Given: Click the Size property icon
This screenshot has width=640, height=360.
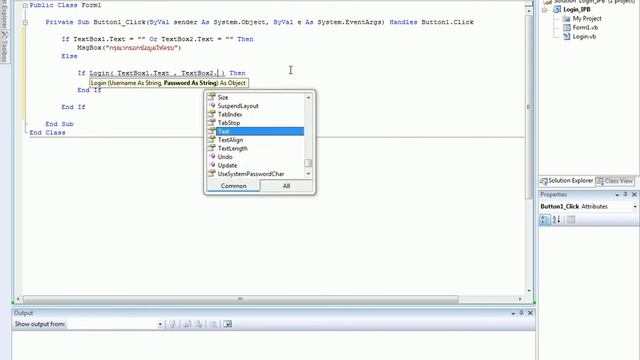Looking at the screenshot, I should 211,97.
